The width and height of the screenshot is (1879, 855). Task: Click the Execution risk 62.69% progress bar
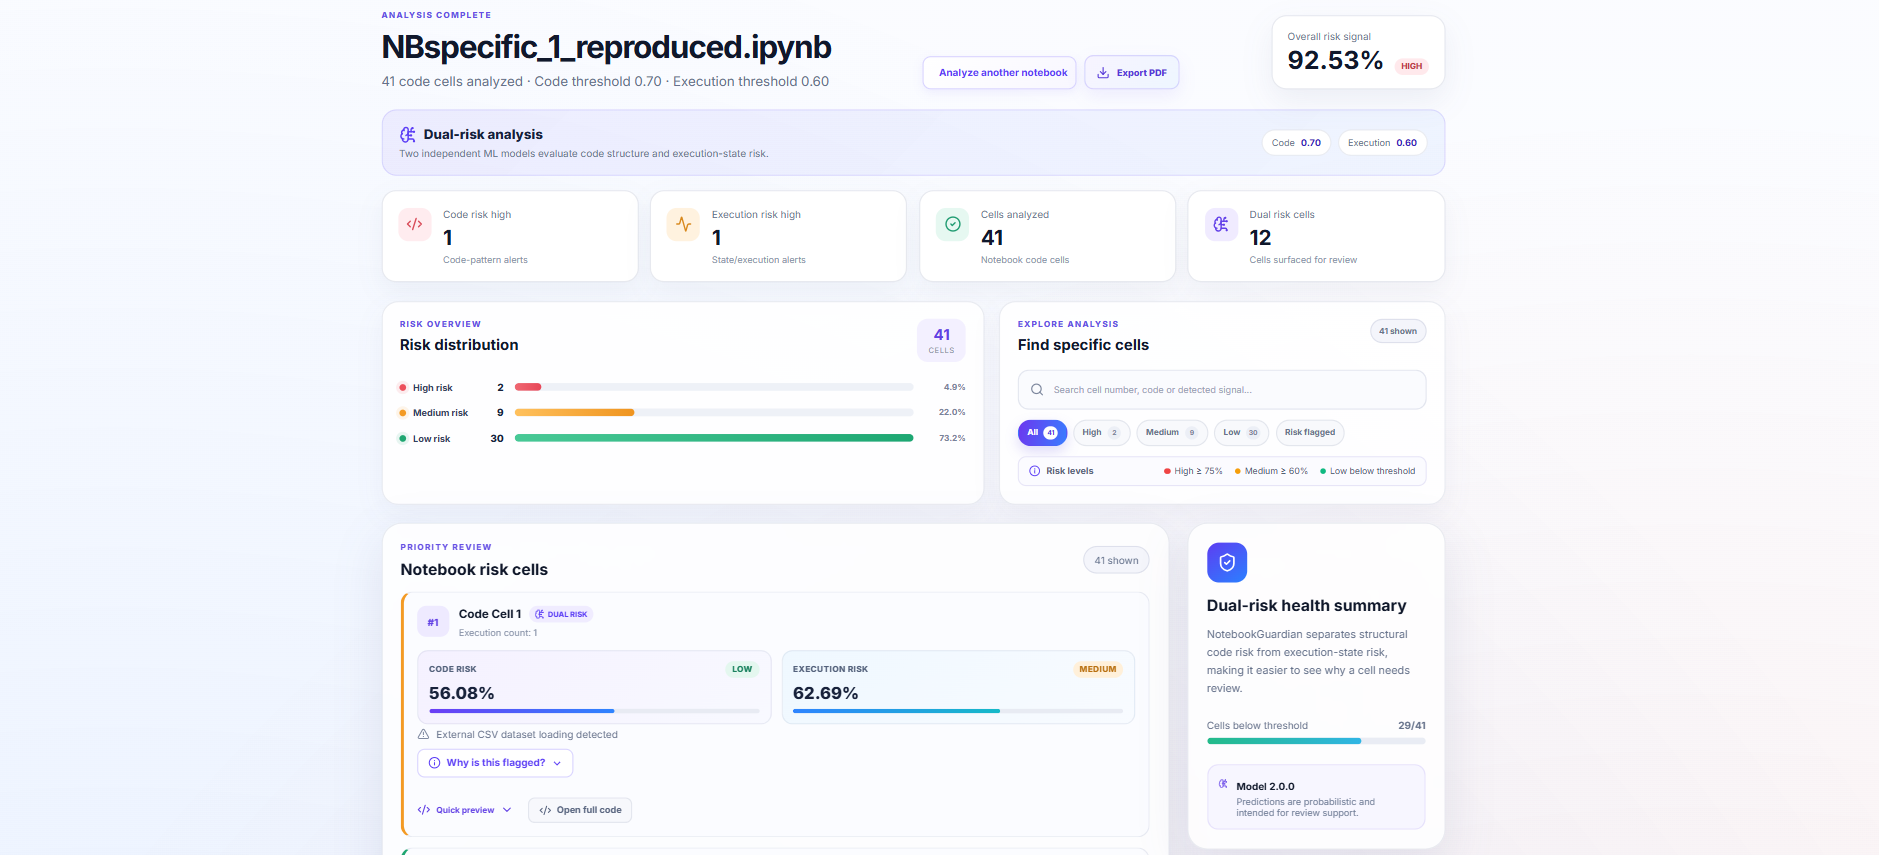pyautogui.click(x=958, y=711)
